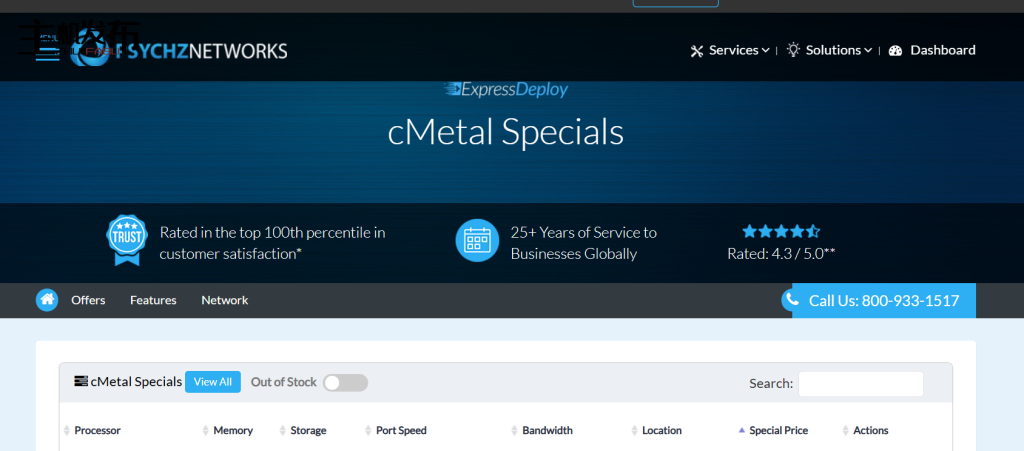The height and width of the screenshot is (451, 1024).
Task: Click the Call Us 800-933-1517 link
Action: click(883, 300)
